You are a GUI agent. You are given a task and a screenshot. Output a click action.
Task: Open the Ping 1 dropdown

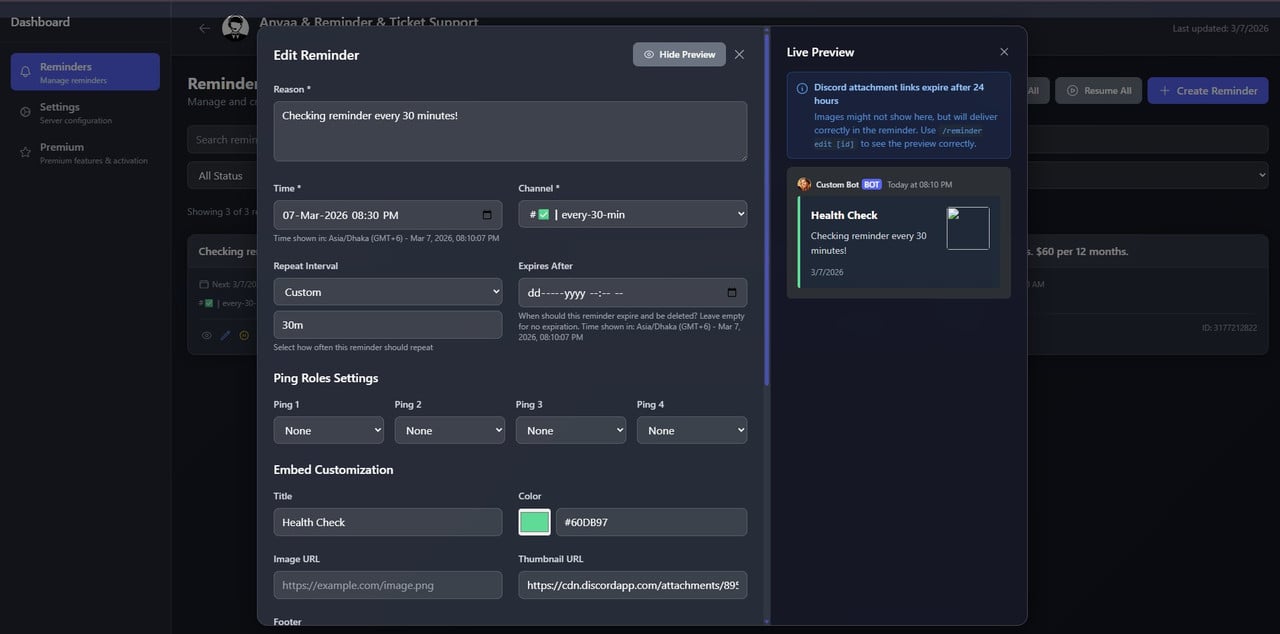coord(328,429)
